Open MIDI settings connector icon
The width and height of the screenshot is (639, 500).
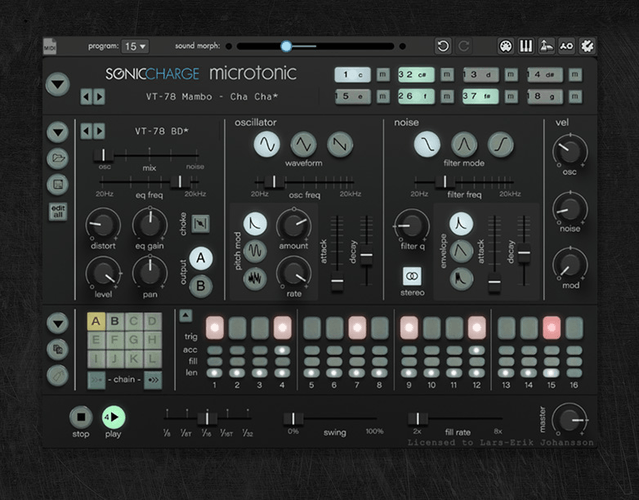pos(506,46)
